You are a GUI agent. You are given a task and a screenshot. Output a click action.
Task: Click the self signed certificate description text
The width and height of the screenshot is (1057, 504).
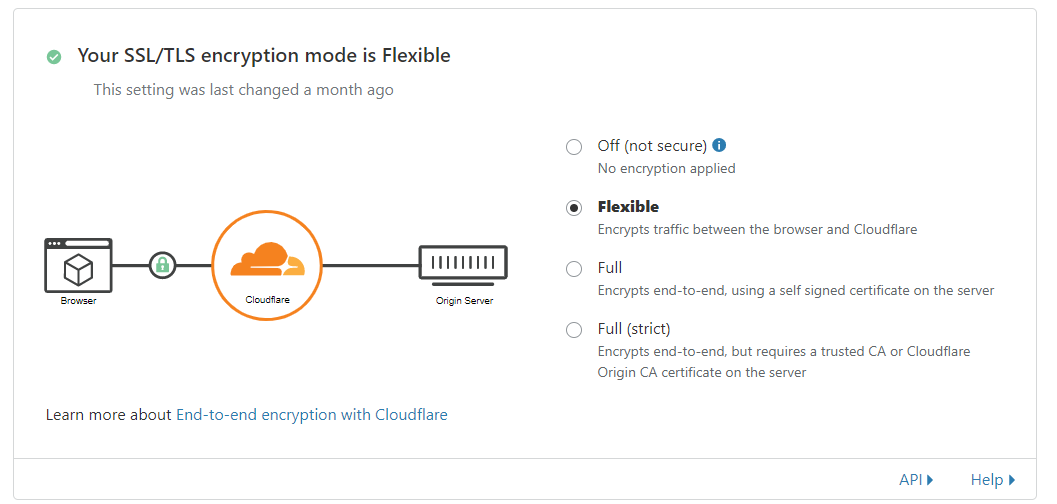click(x=795, y=290)
